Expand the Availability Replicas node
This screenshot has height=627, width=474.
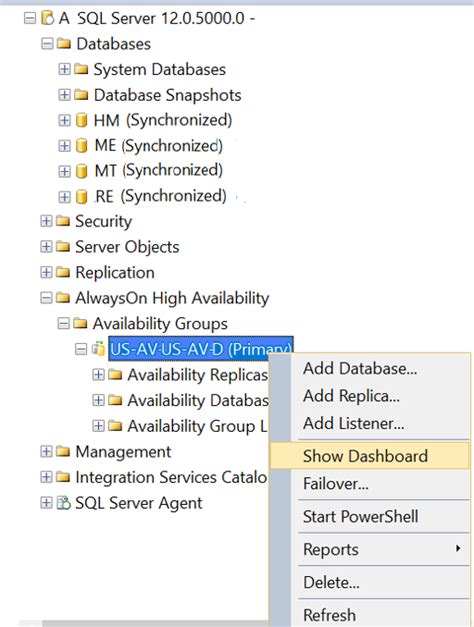click(98, 375)
